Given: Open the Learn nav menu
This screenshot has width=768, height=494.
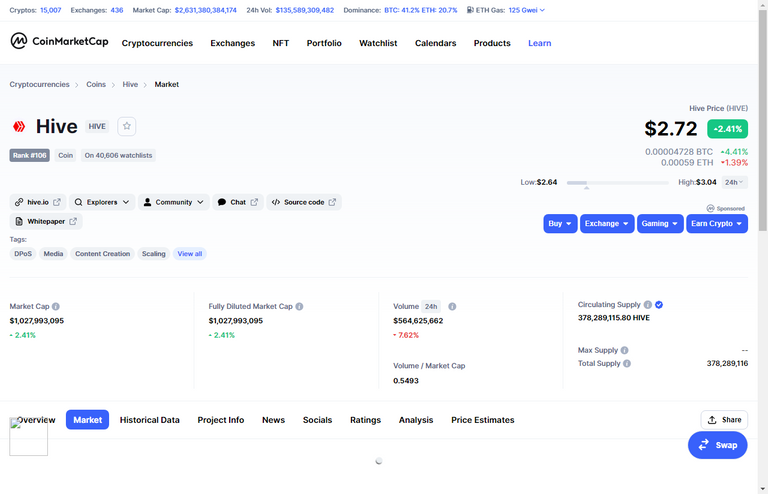Looking at the screenshot, I should pyautogui.click(x=539, y=43).
